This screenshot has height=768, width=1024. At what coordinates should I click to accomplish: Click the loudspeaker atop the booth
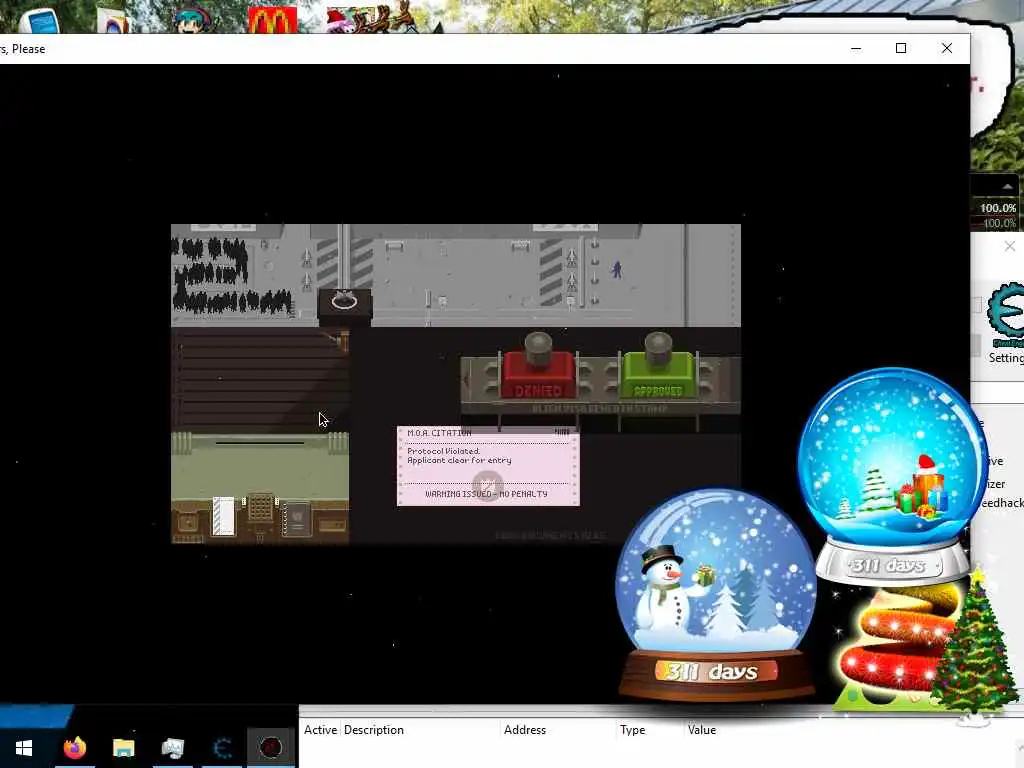344,302
